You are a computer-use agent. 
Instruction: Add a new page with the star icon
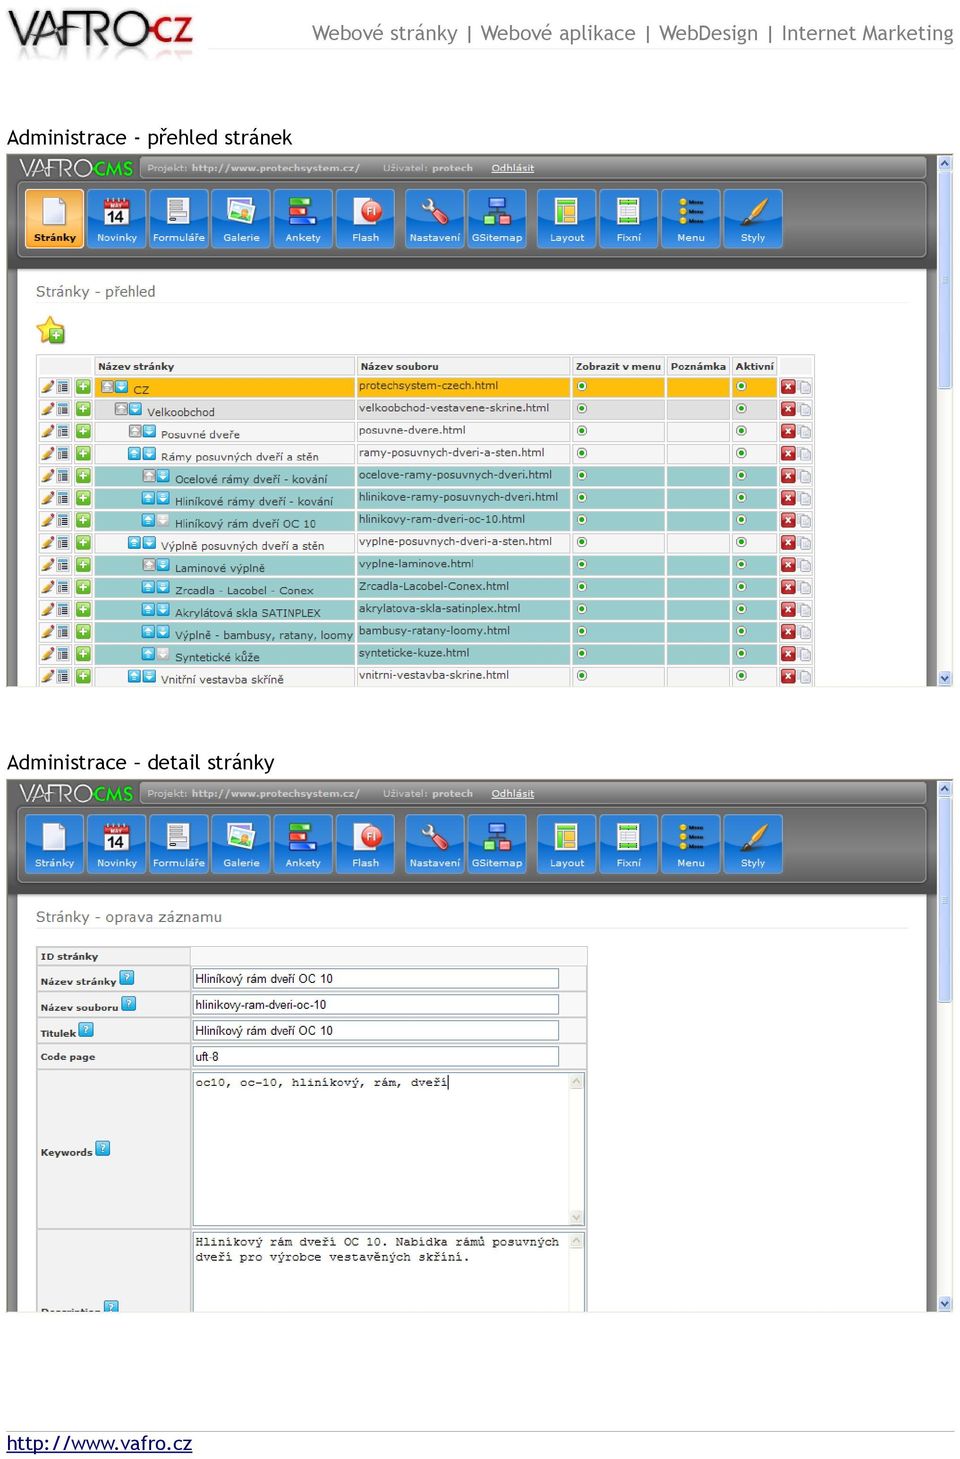click(50, 330)
